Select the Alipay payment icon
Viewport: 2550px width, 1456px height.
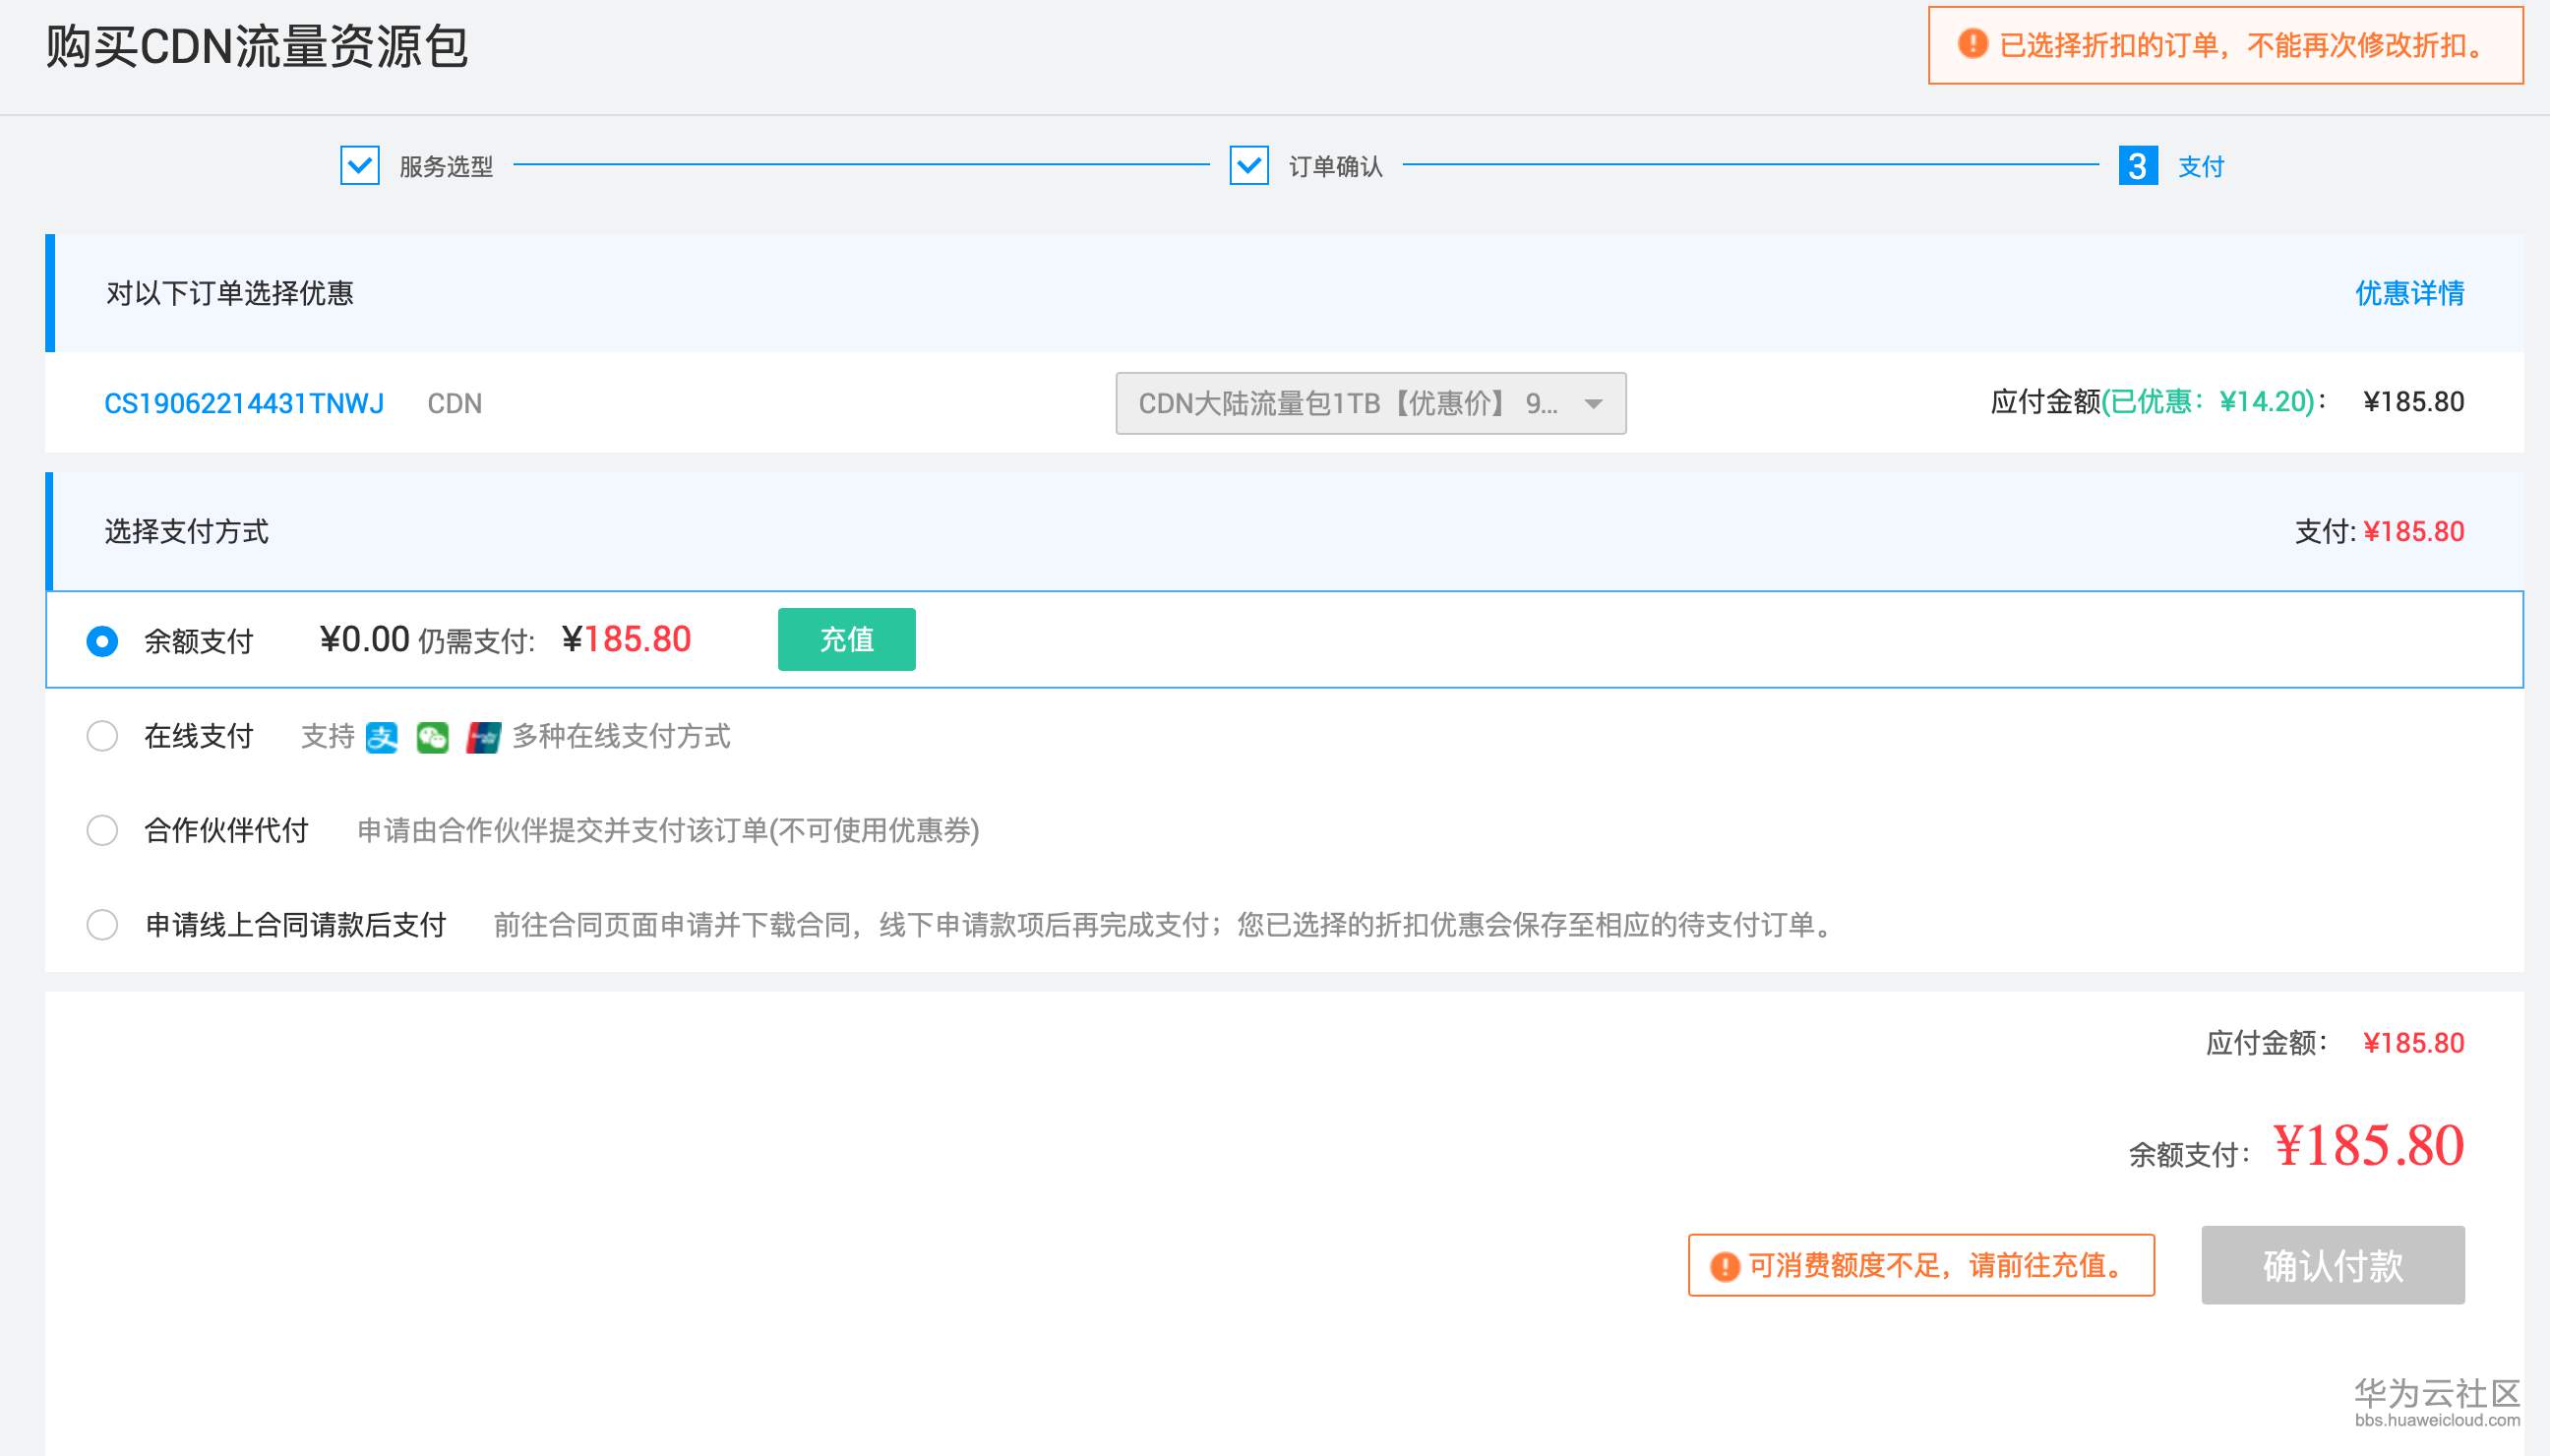click(x=383, y=737)
